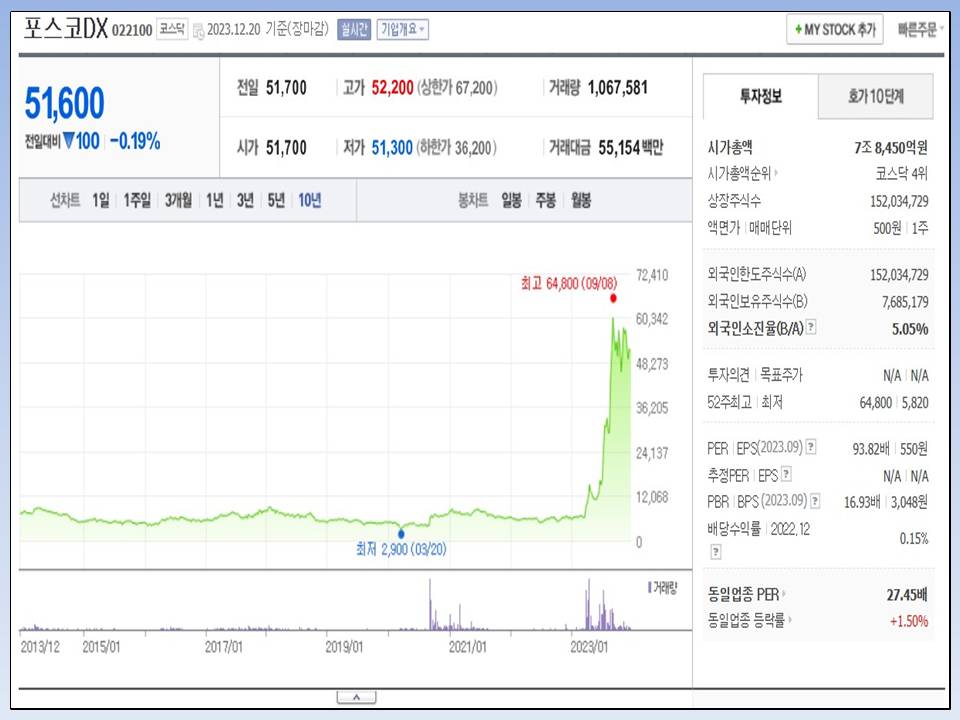
Task: Show 주봉 weekly candle chart
Action: pyautogui.click(x=546, y=200)
